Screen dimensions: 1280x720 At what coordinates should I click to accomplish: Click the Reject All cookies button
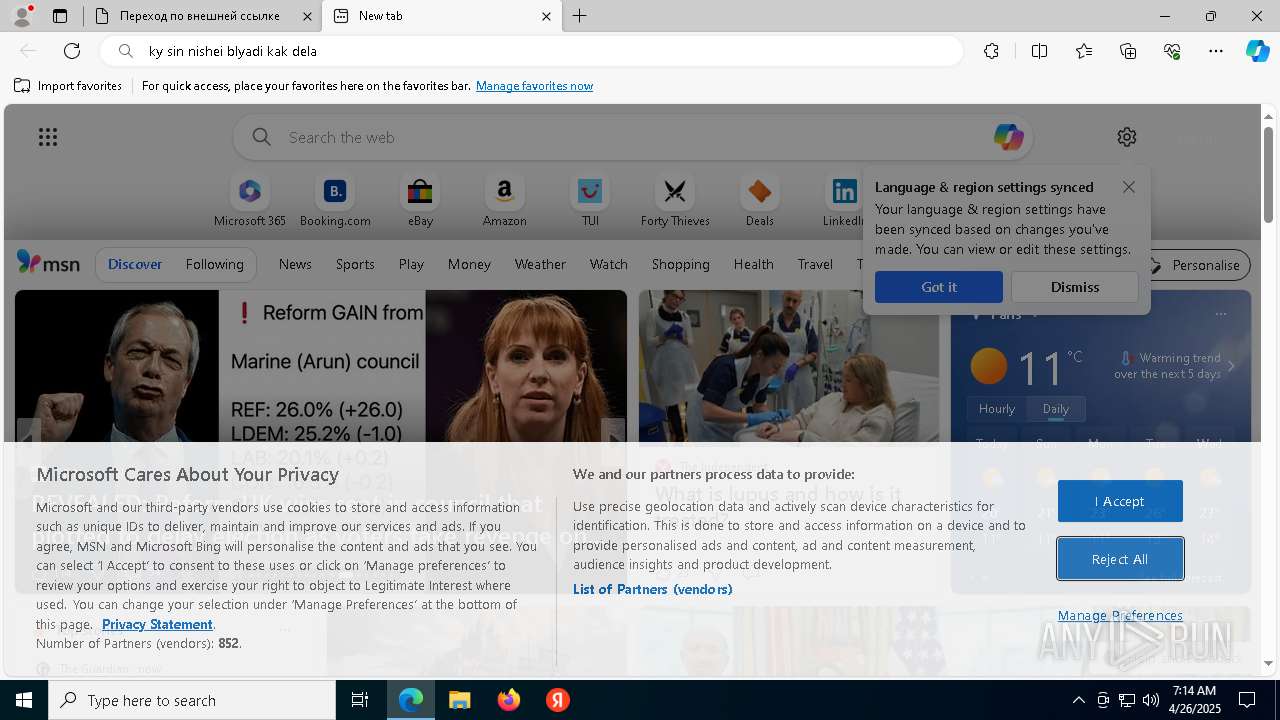click(1120, 559)
